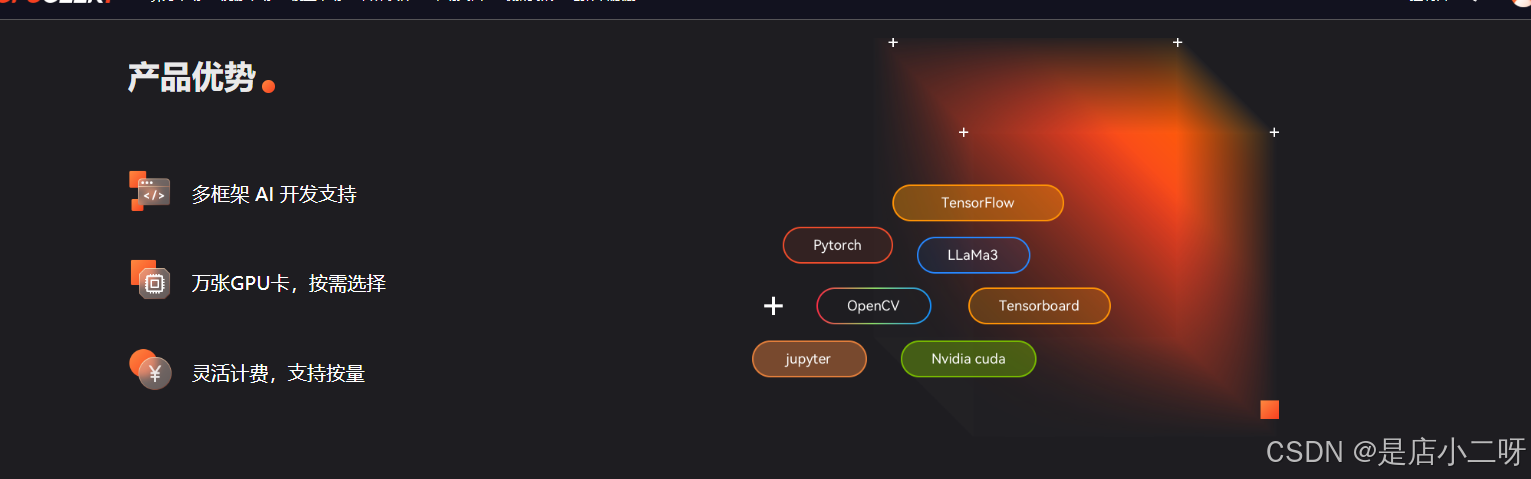The image size is (1531, 479).
Task: Select the 多框架 AI 开发支持 advantage
Action: click(x=274, y=194)
